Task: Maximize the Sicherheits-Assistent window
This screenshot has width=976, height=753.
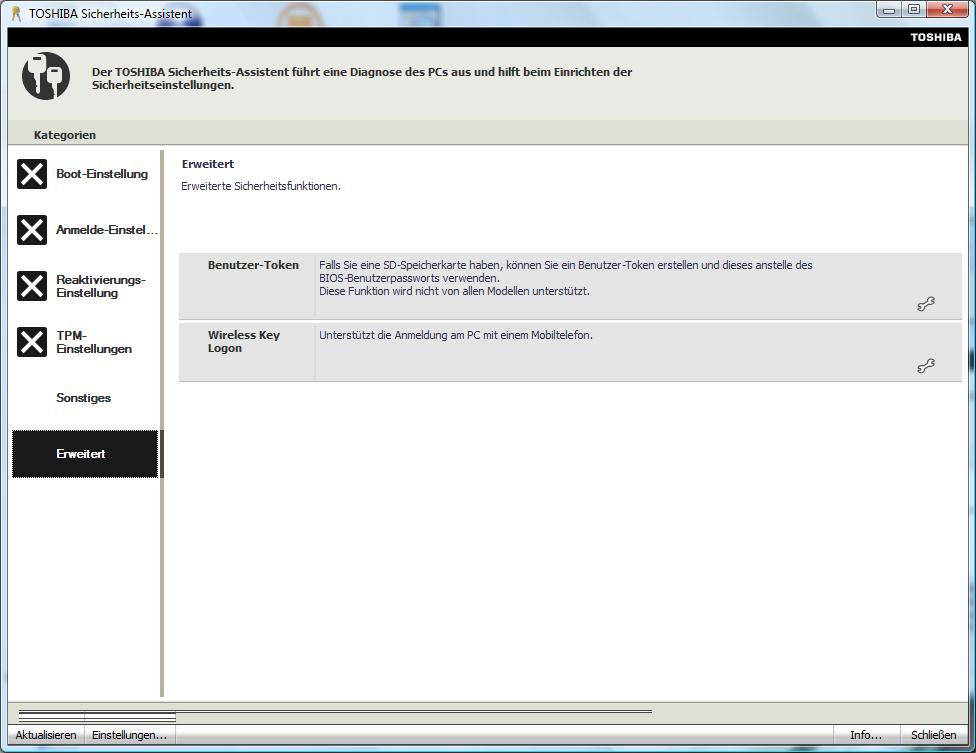Action: pyautogui.click(x=914, y=9)
